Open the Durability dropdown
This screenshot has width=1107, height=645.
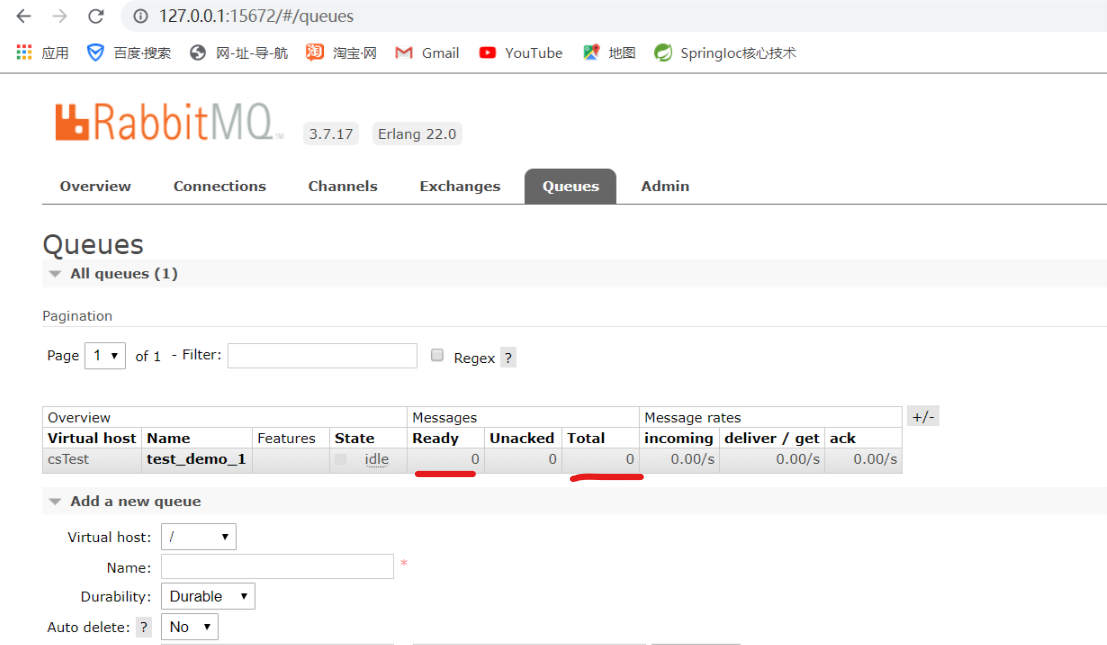[208, 596]
